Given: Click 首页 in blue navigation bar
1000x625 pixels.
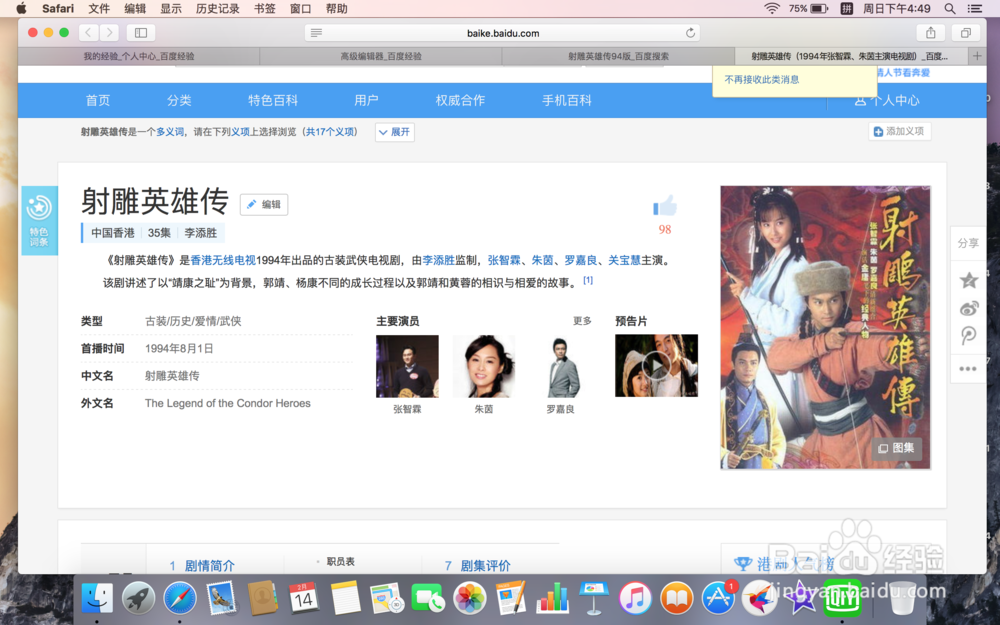Looking at the screenshot, I should click(98, 100).
